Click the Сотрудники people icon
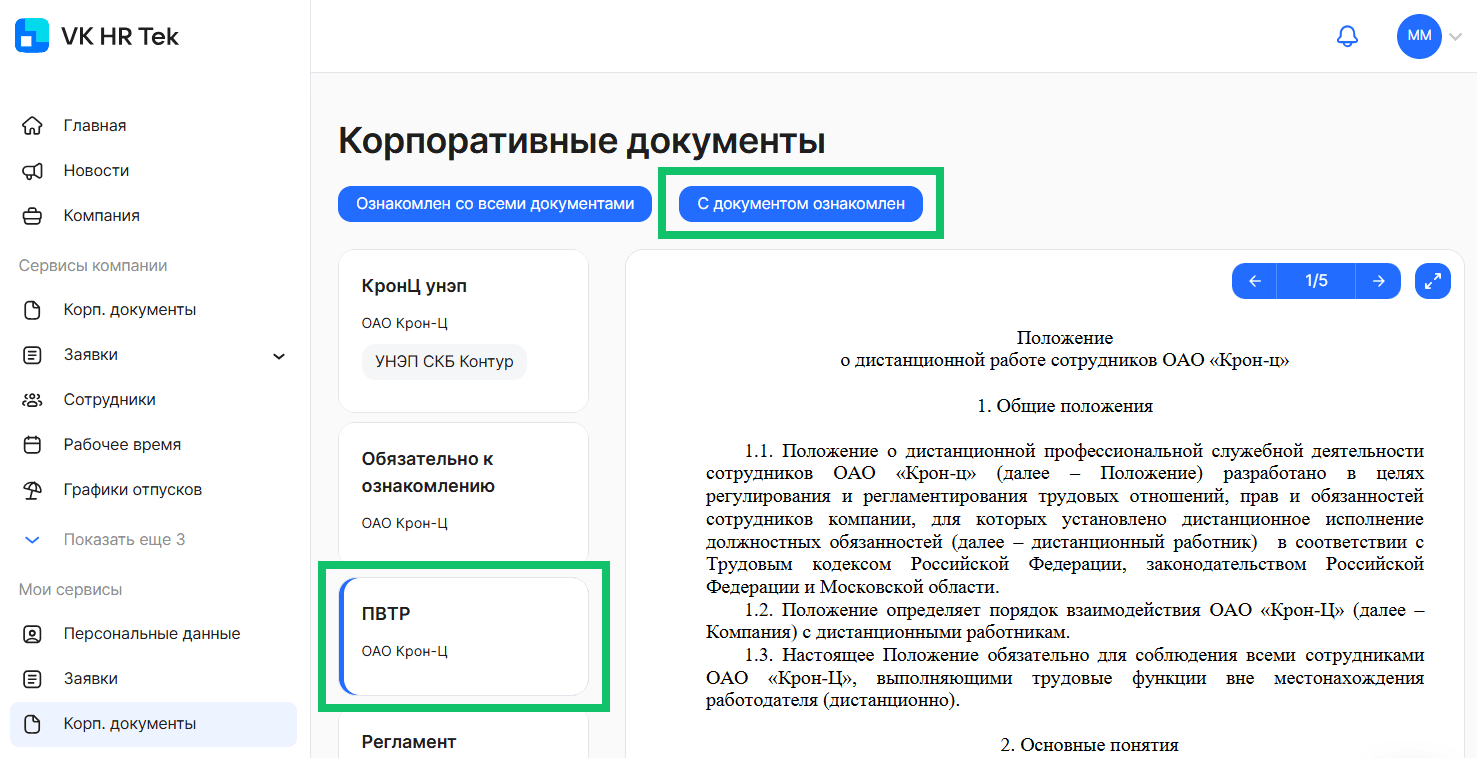The image size is (1477, 758). click(x=33, y=399)
